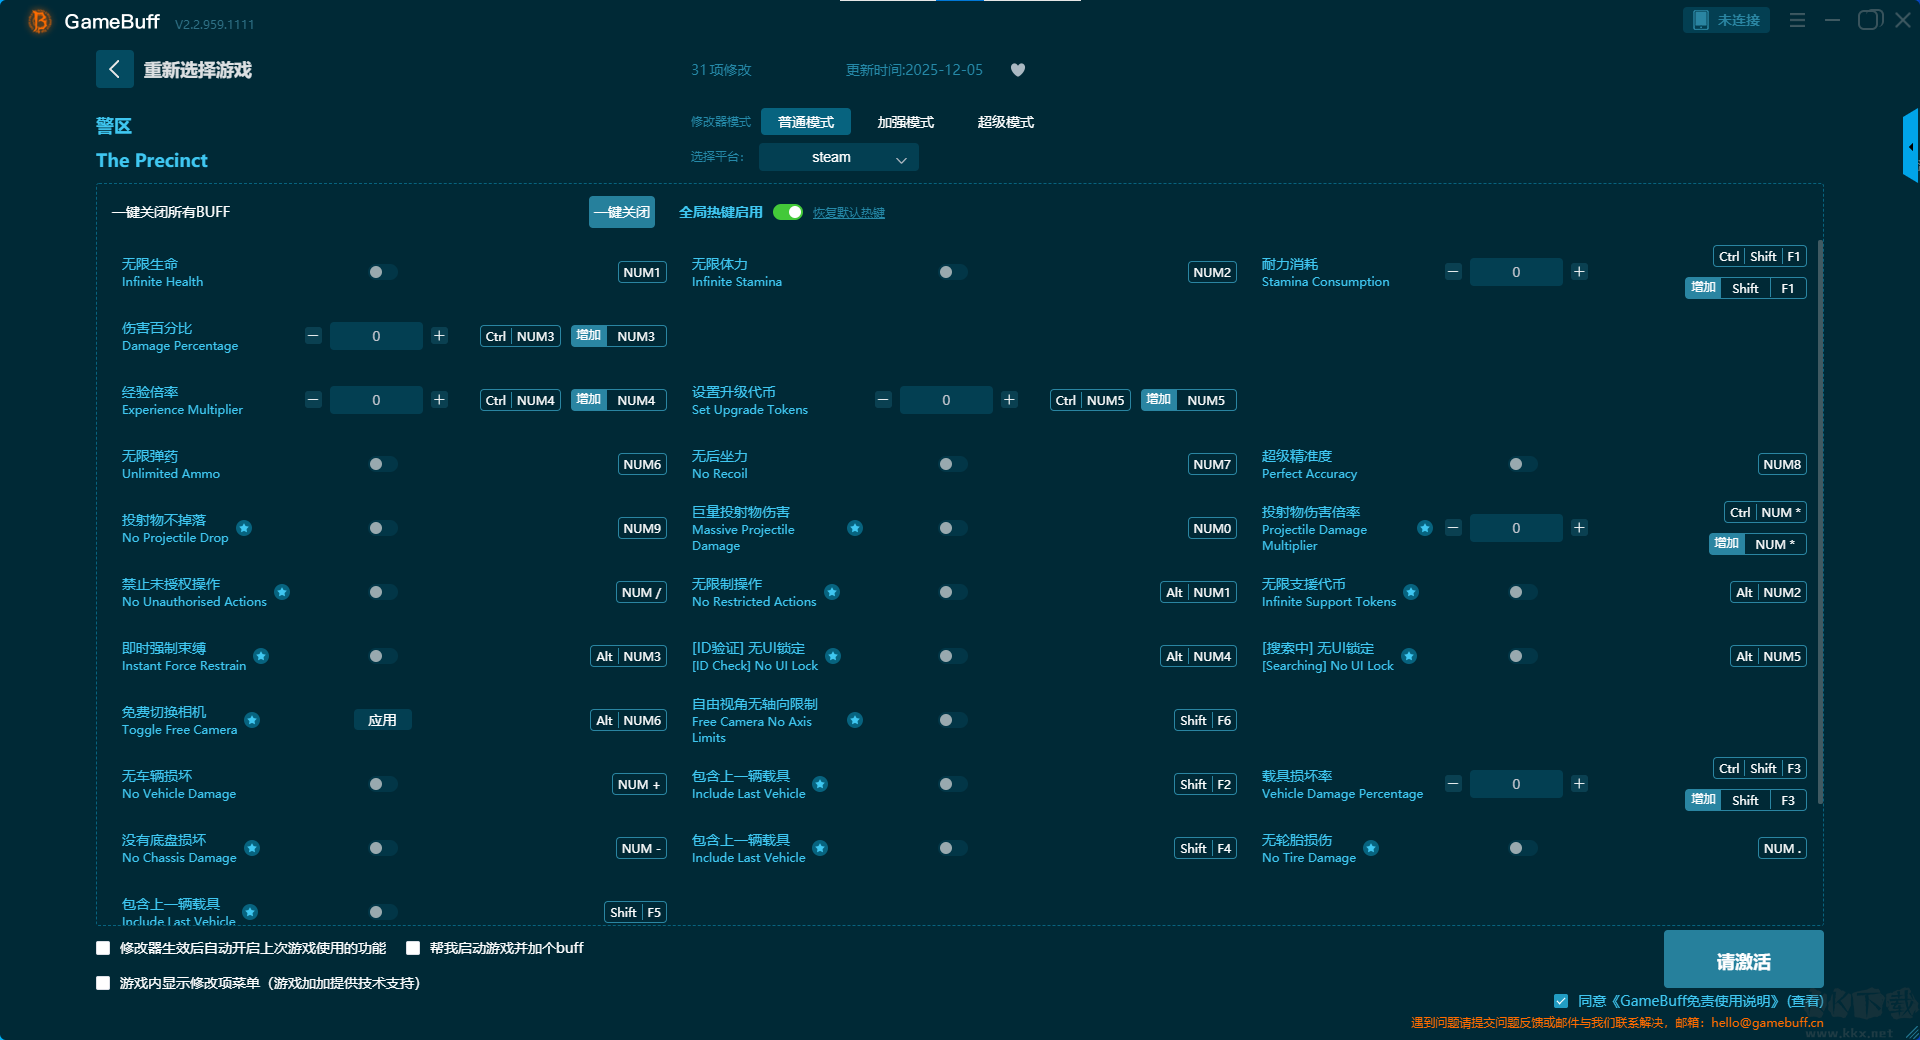Click star icon next to No Projectile Drop
Viewport: 1920px width, 1040px height.
click(244, 528)
